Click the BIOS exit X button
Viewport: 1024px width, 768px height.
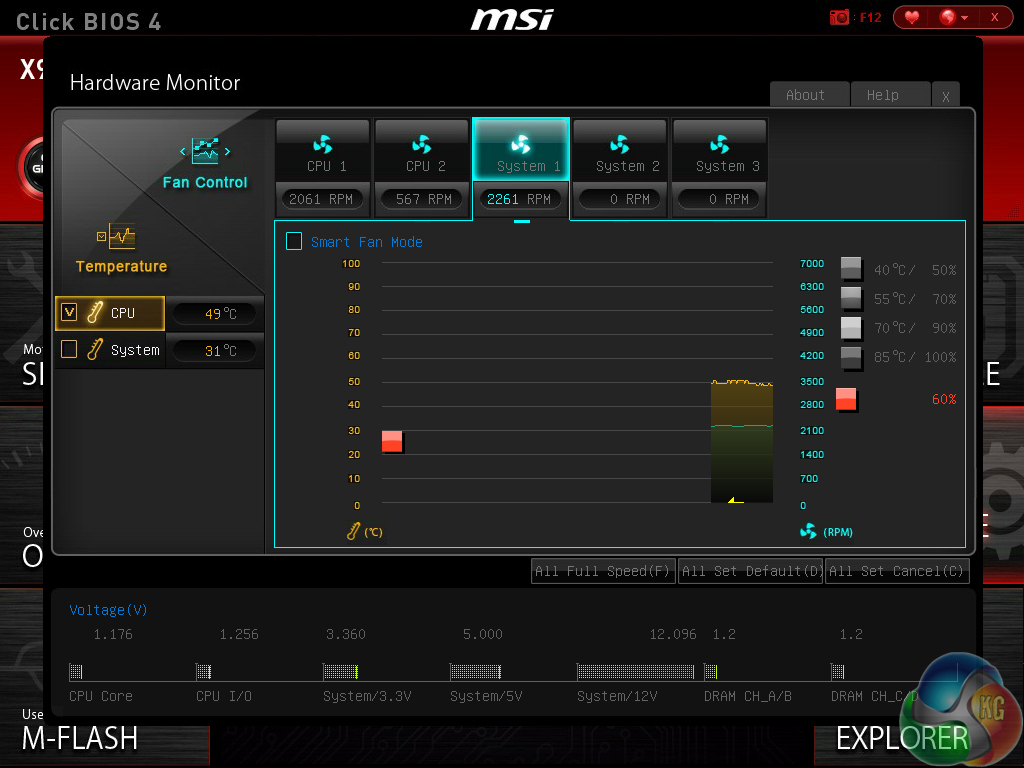coord(995,17)
